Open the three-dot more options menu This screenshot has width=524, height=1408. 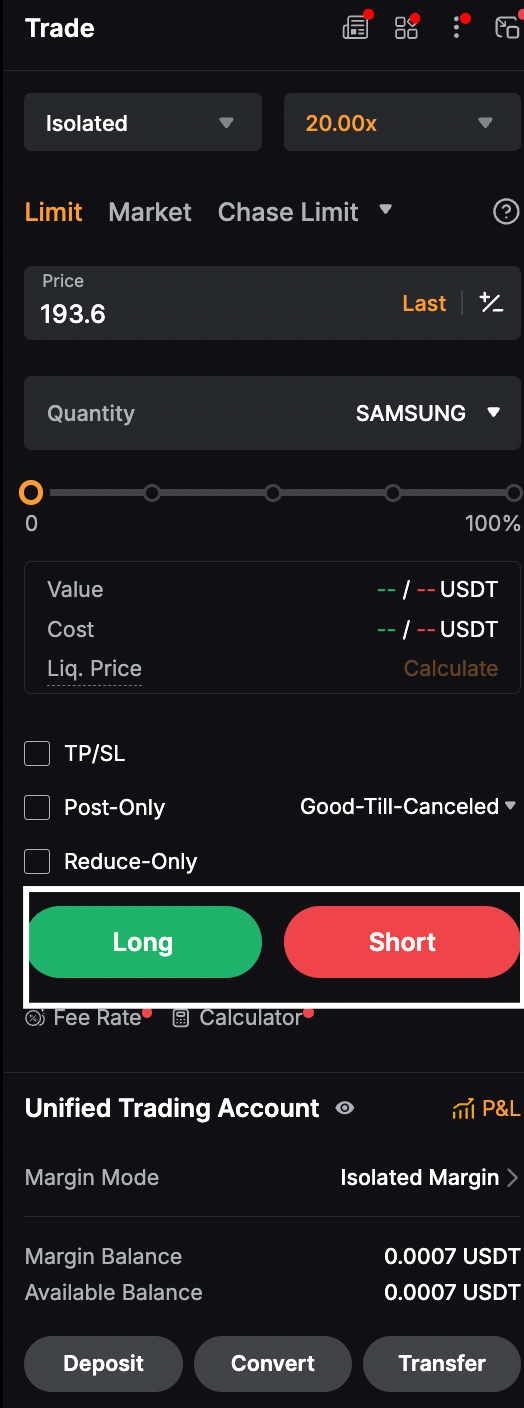pos(457,27)
